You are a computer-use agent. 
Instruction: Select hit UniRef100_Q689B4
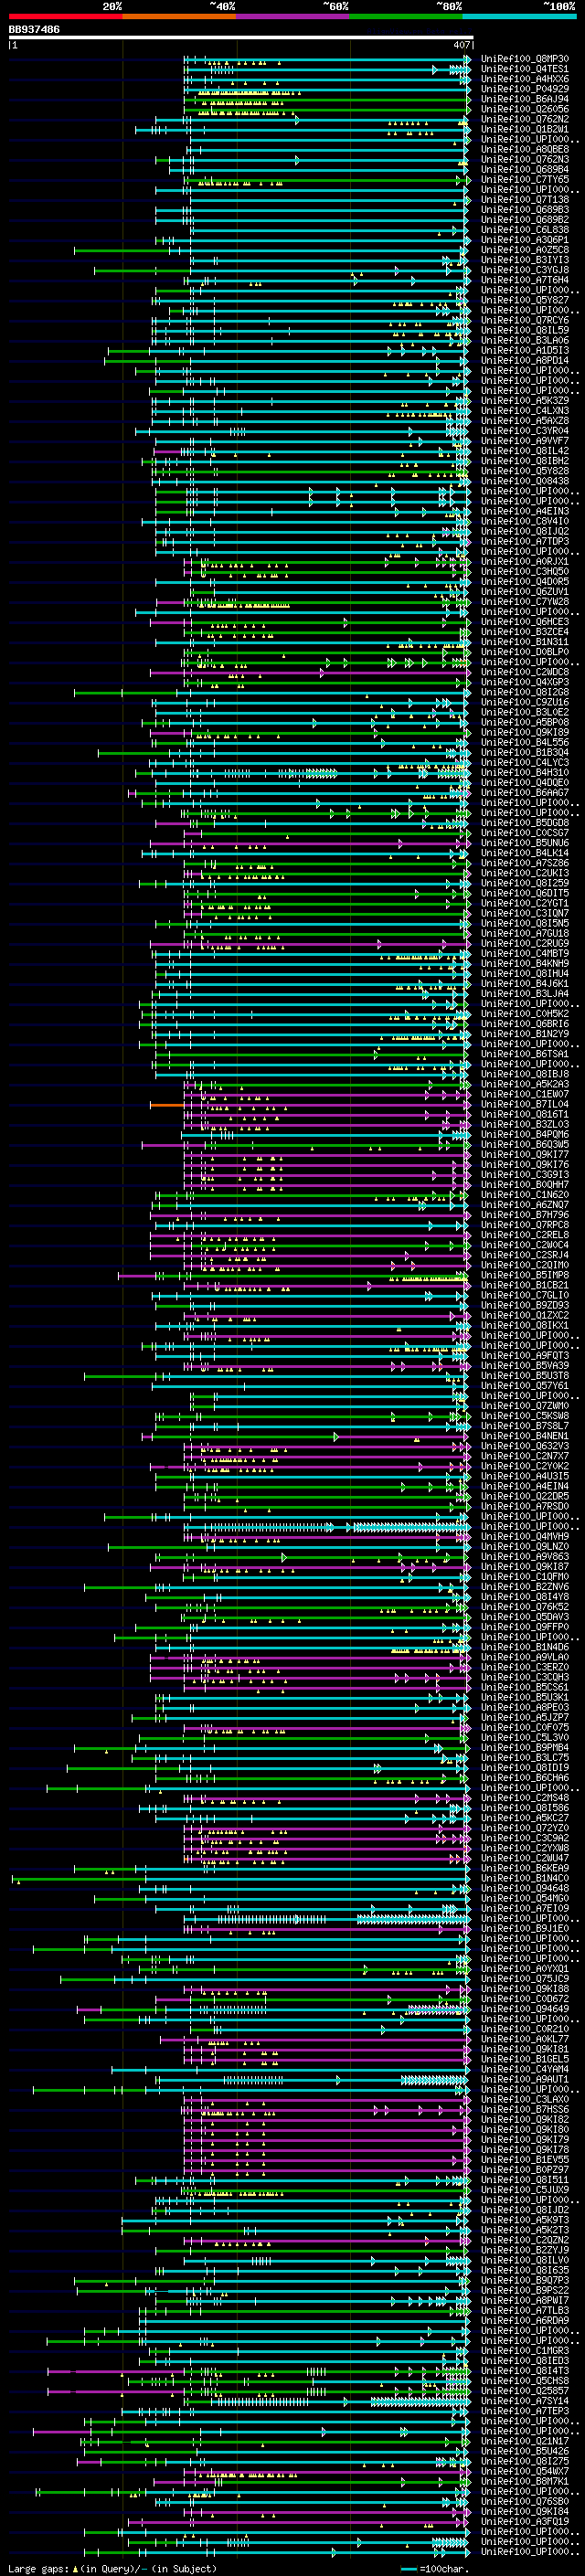[x=525, y=169]
